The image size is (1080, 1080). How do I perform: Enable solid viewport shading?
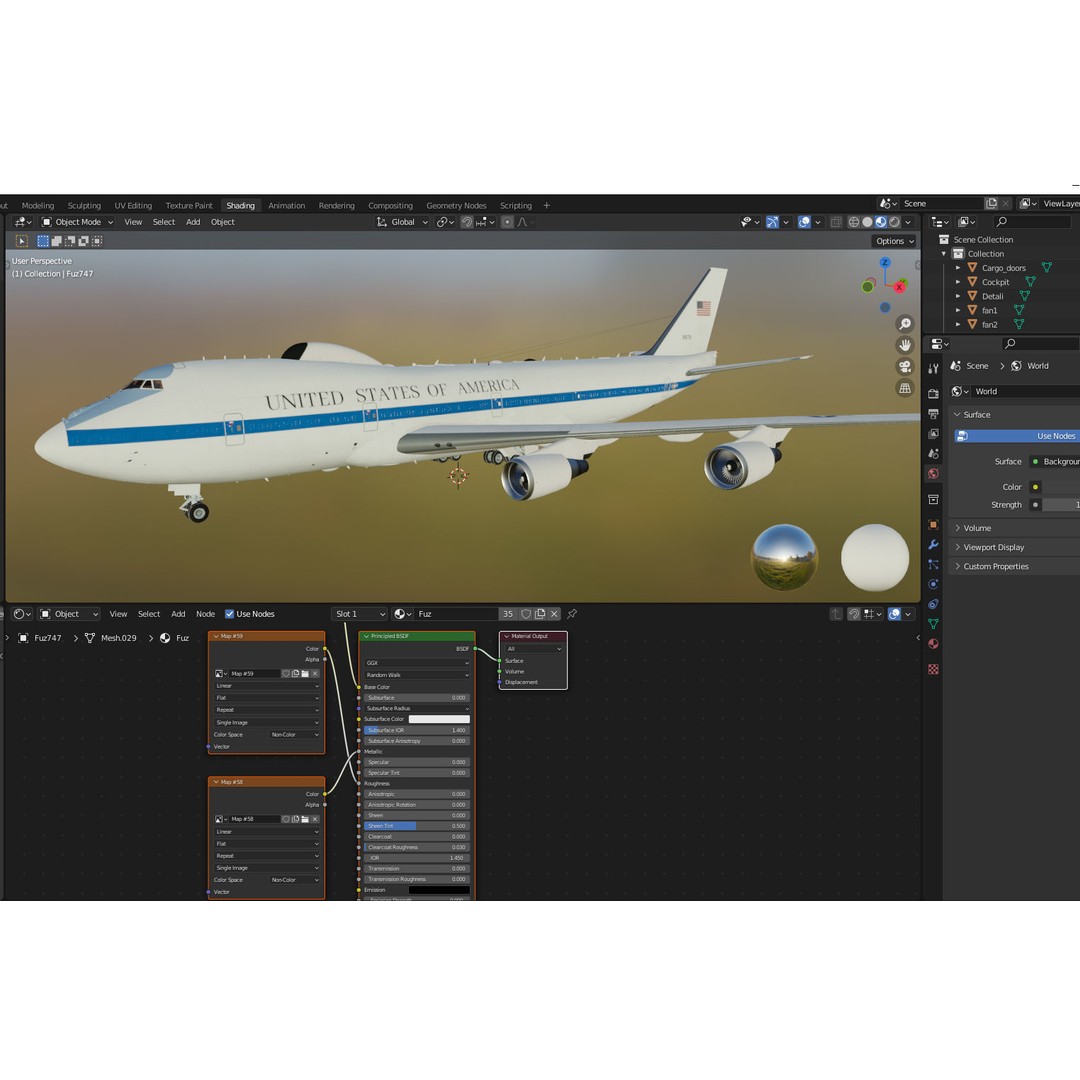[x=867, y=222]
